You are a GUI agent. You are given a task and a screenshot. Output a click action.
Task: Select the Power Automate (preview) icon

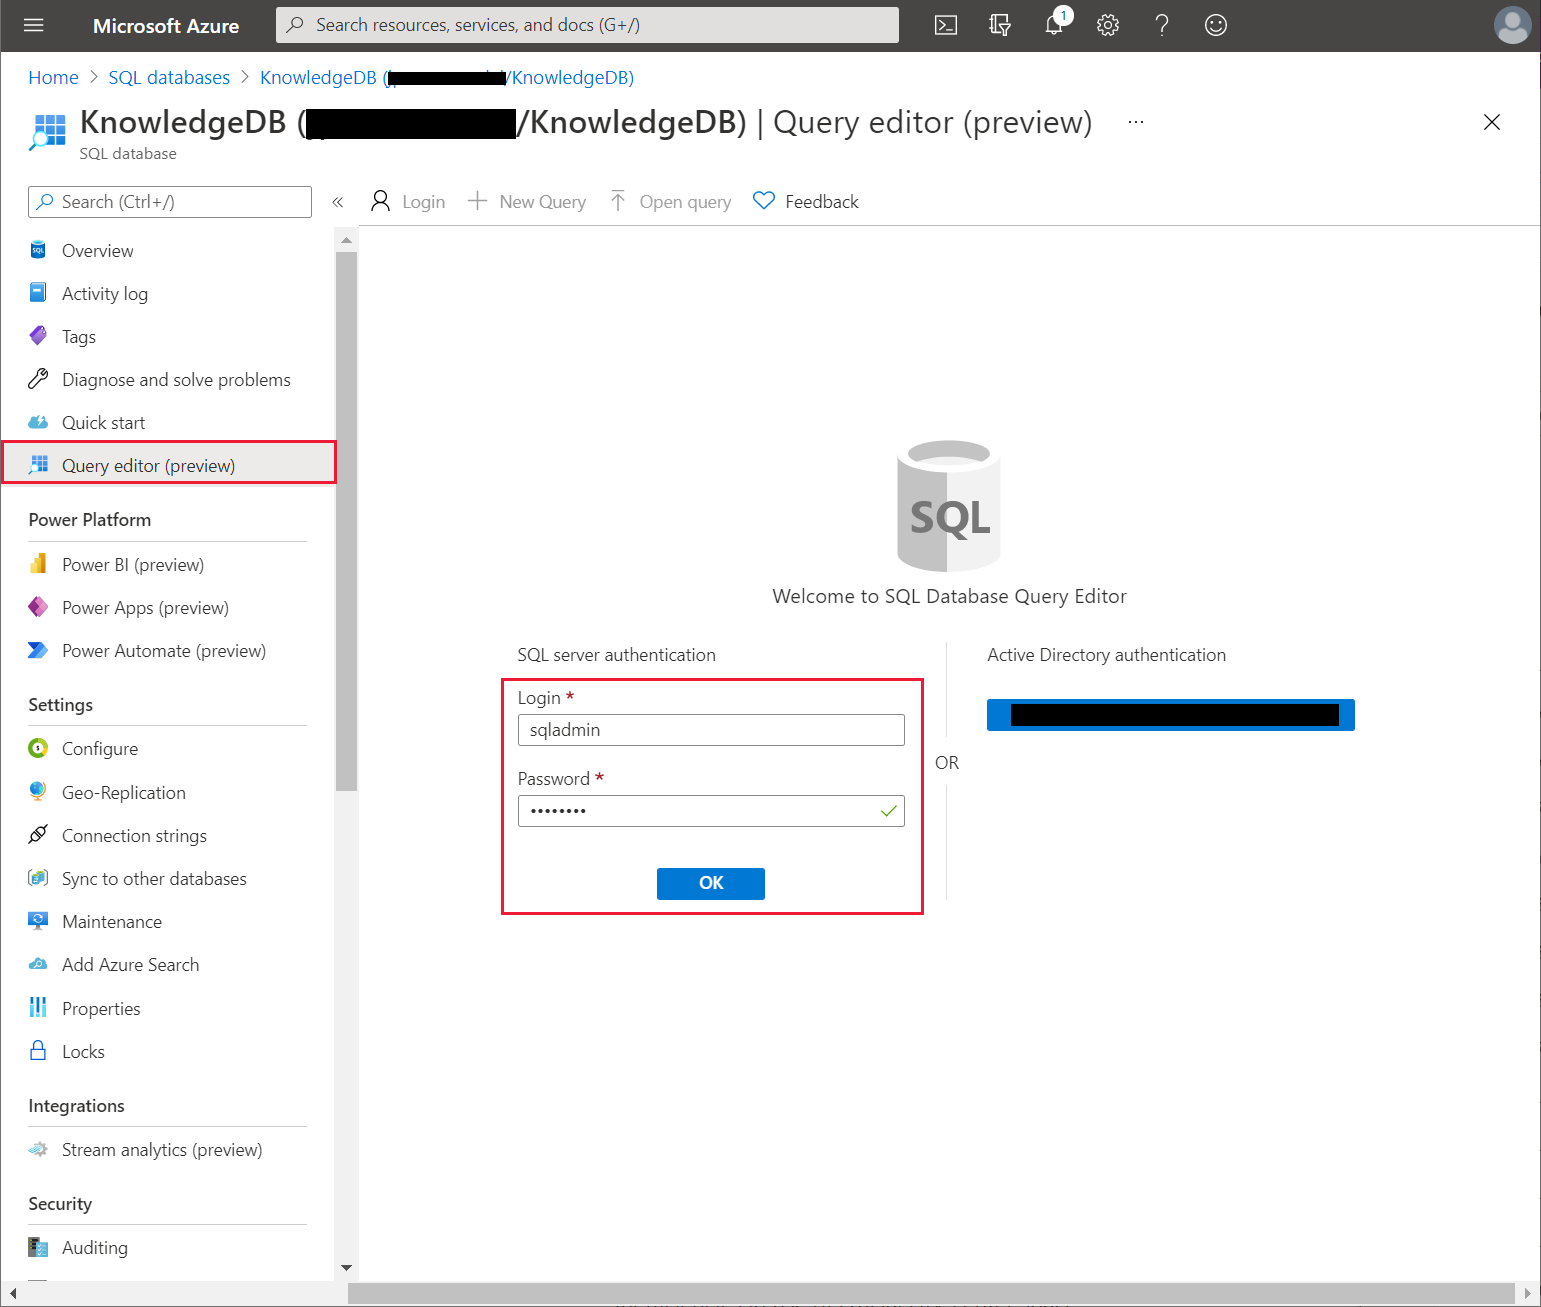point(38,650)
